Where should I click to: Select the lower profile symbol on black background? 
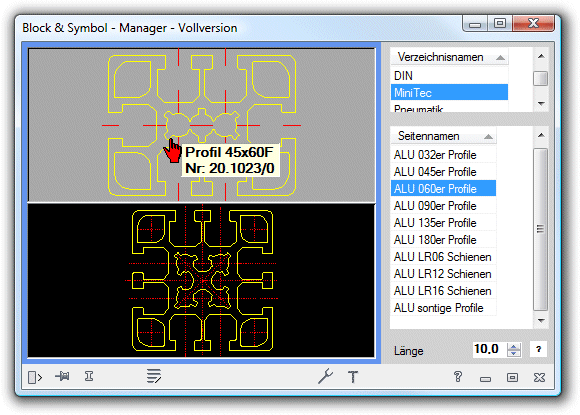point(202,280)
